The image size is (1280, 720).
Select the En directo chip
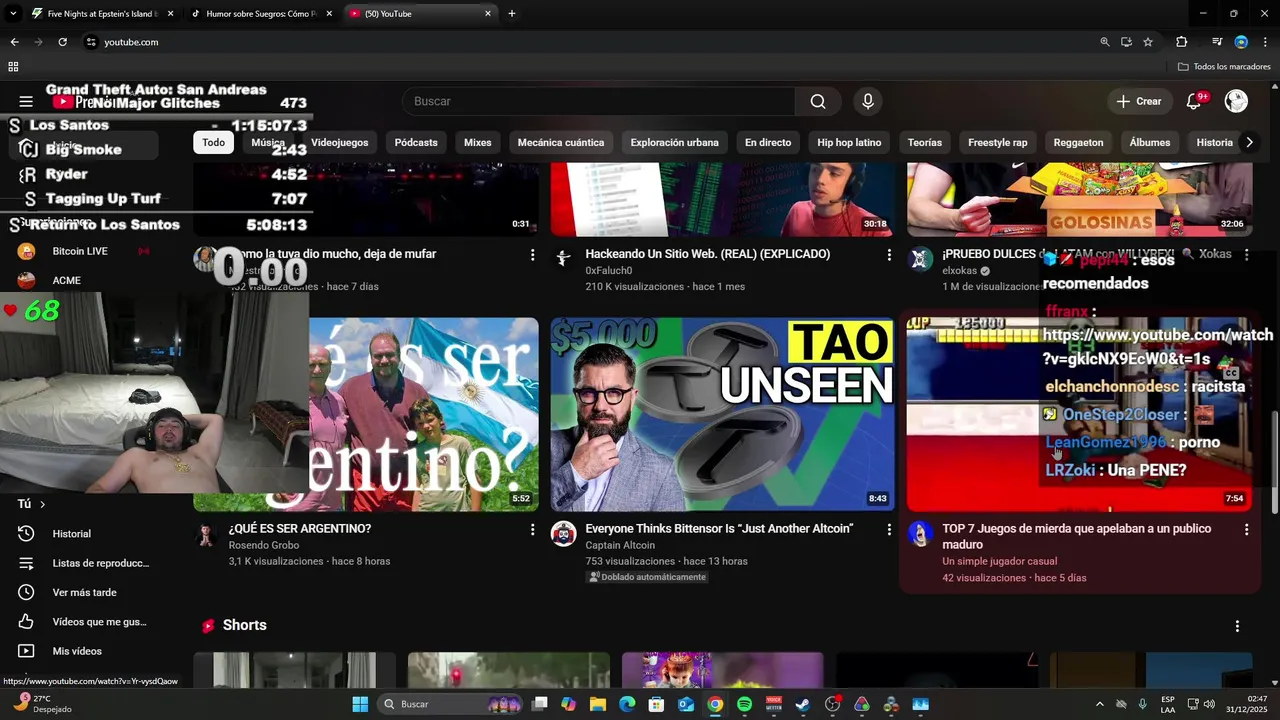tap(768, 142)
